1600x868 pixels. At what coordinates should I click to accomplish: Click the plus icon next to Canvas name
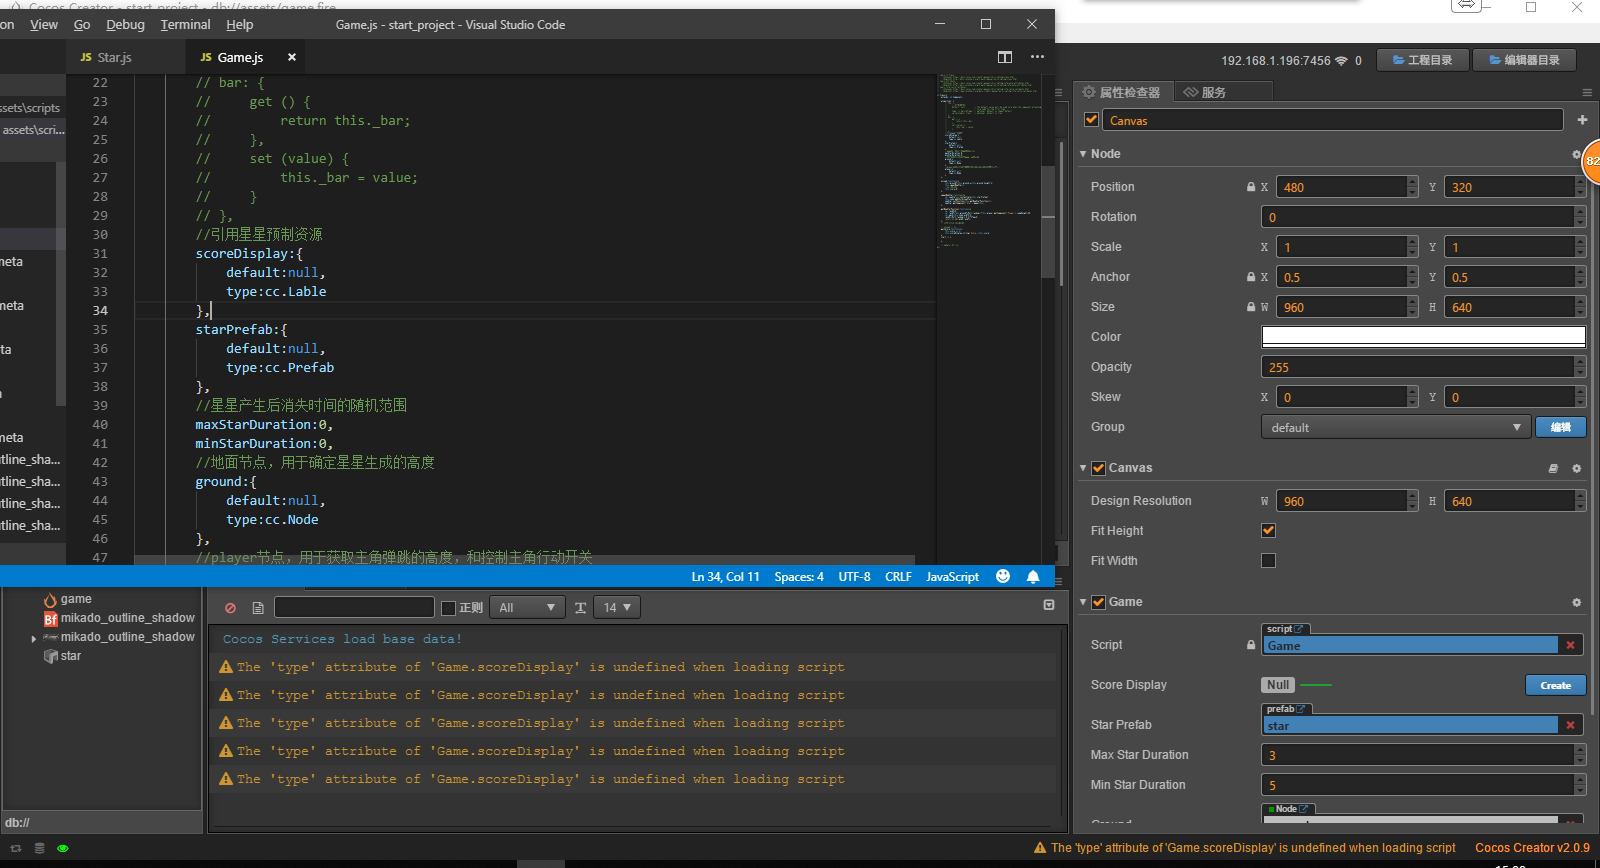[x=1582, y=120]
